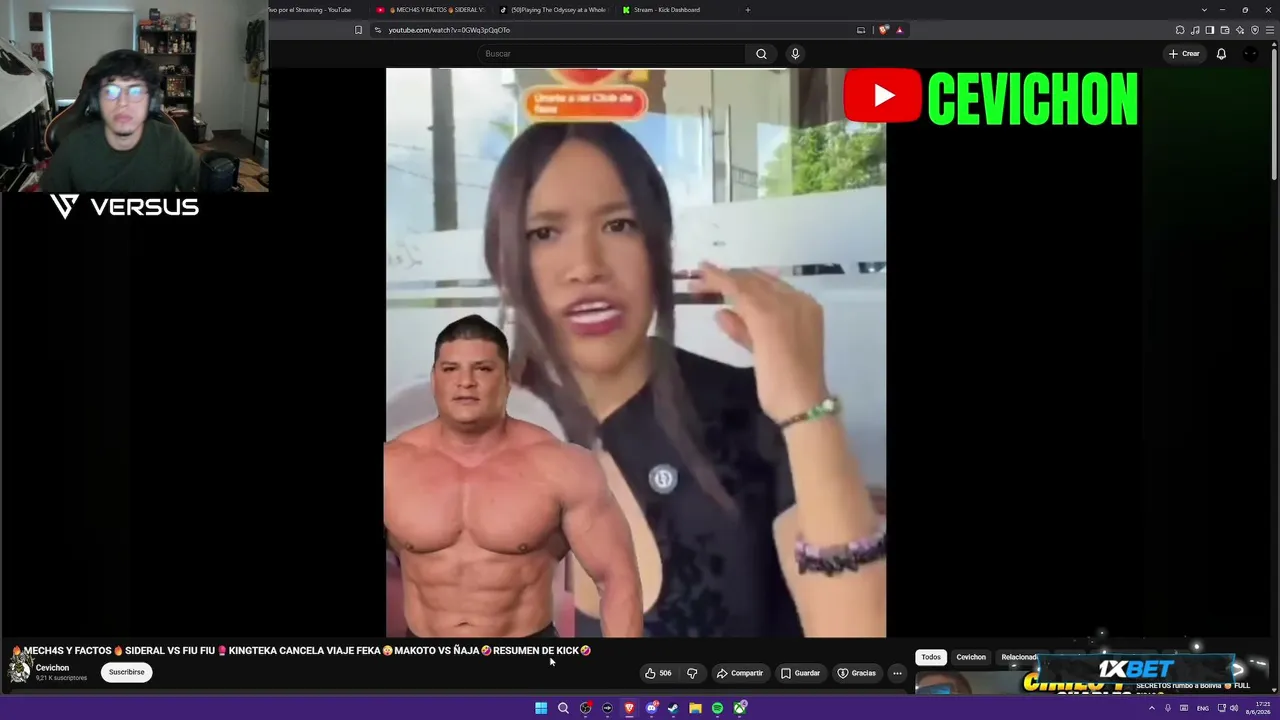1280x720 pixels.
Task: Click the Guardar save button
Action: pos(800,673)
